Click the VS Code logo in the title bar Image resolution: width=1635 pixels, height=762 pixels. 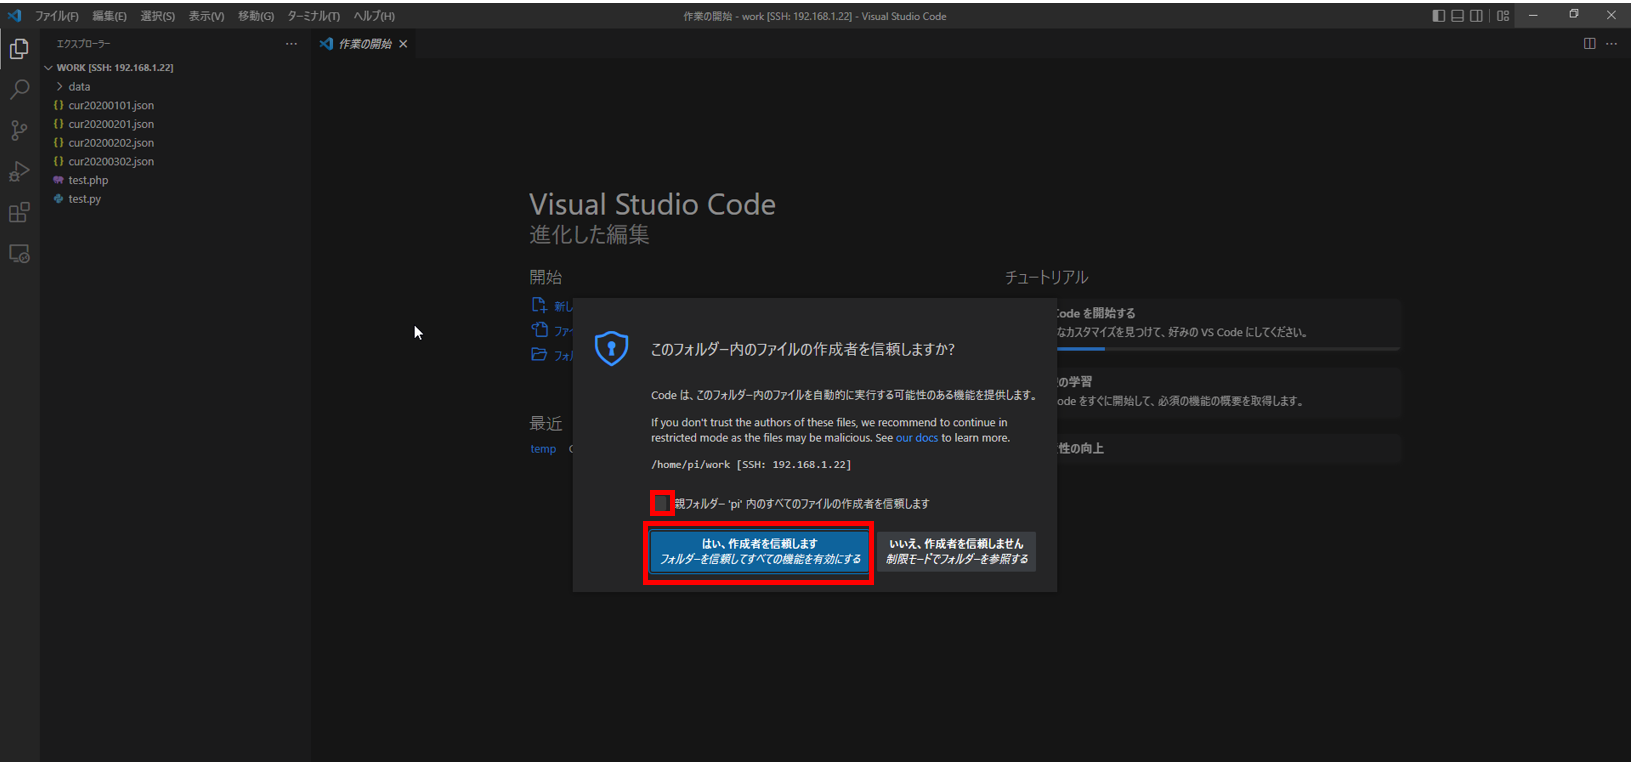[x=14, y=16]
